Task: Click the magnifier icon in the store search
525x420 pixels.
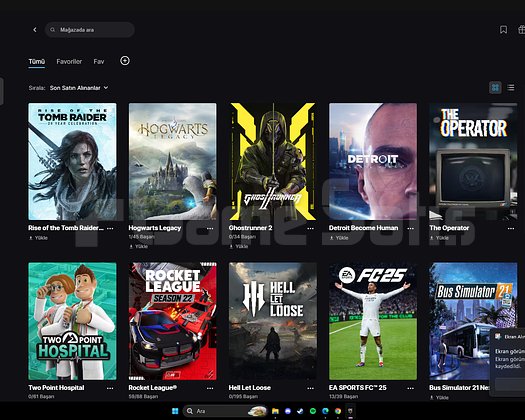Action: coord(53,30)
